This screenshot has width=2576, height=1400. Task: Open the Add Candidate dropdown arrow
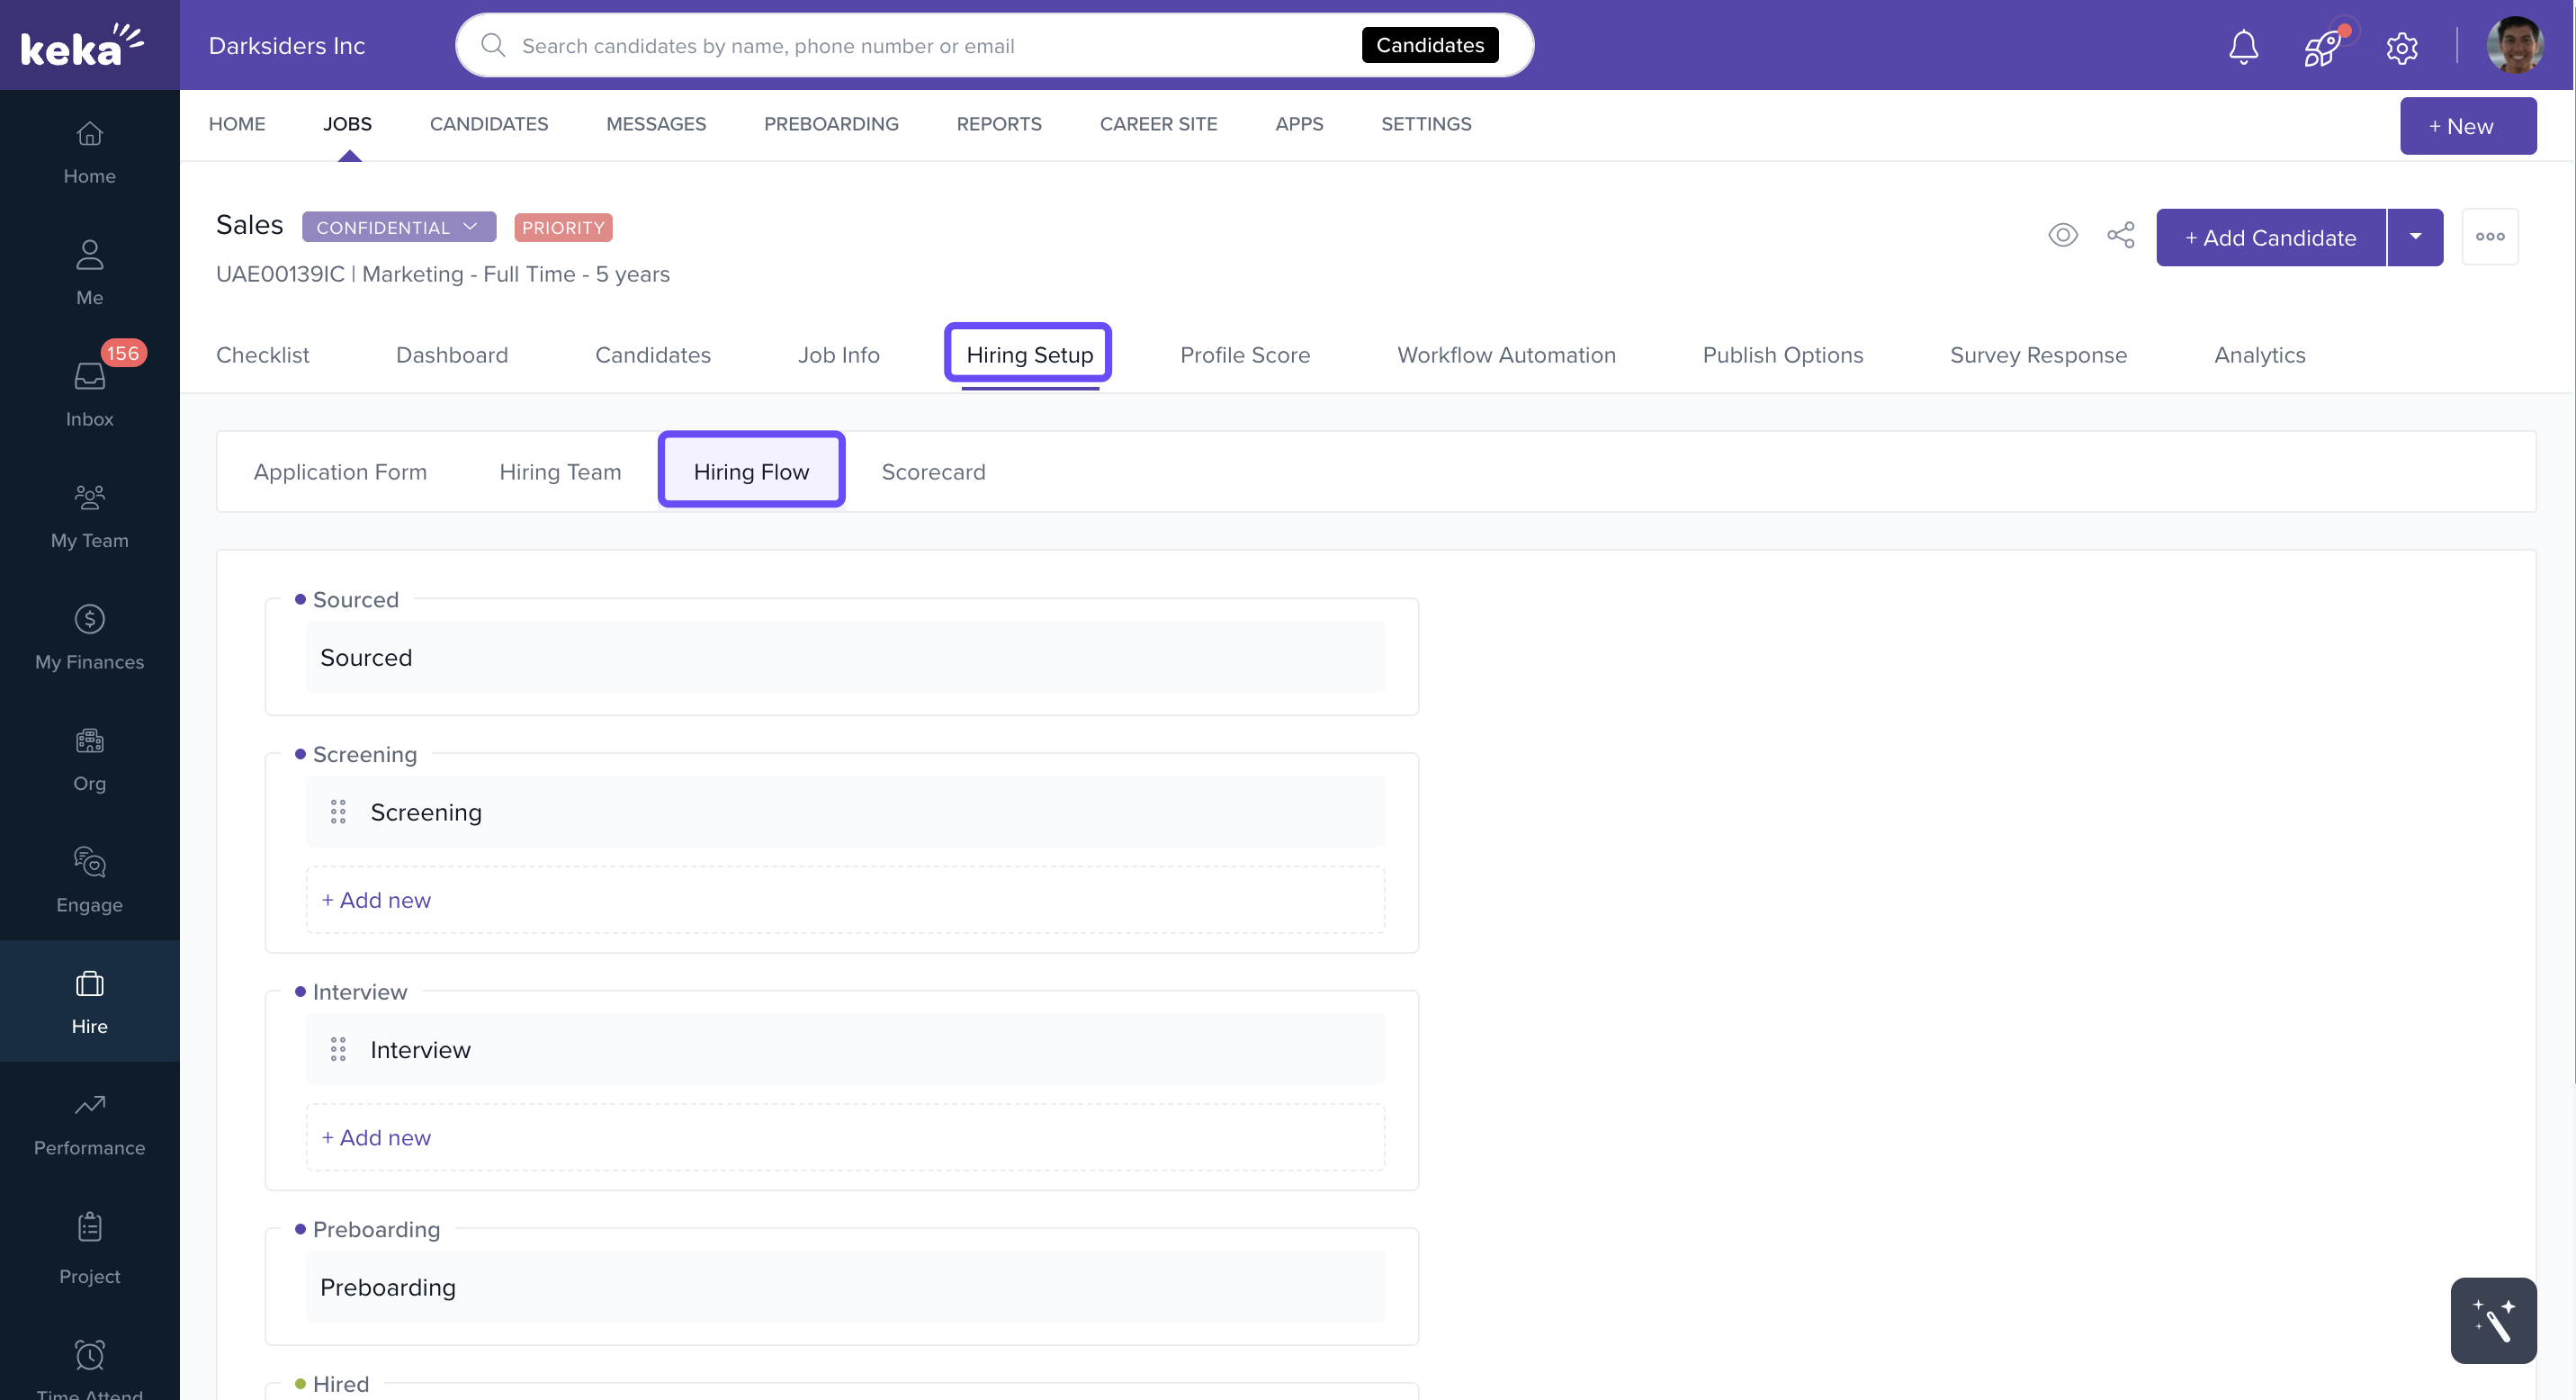coord(2415,237)
